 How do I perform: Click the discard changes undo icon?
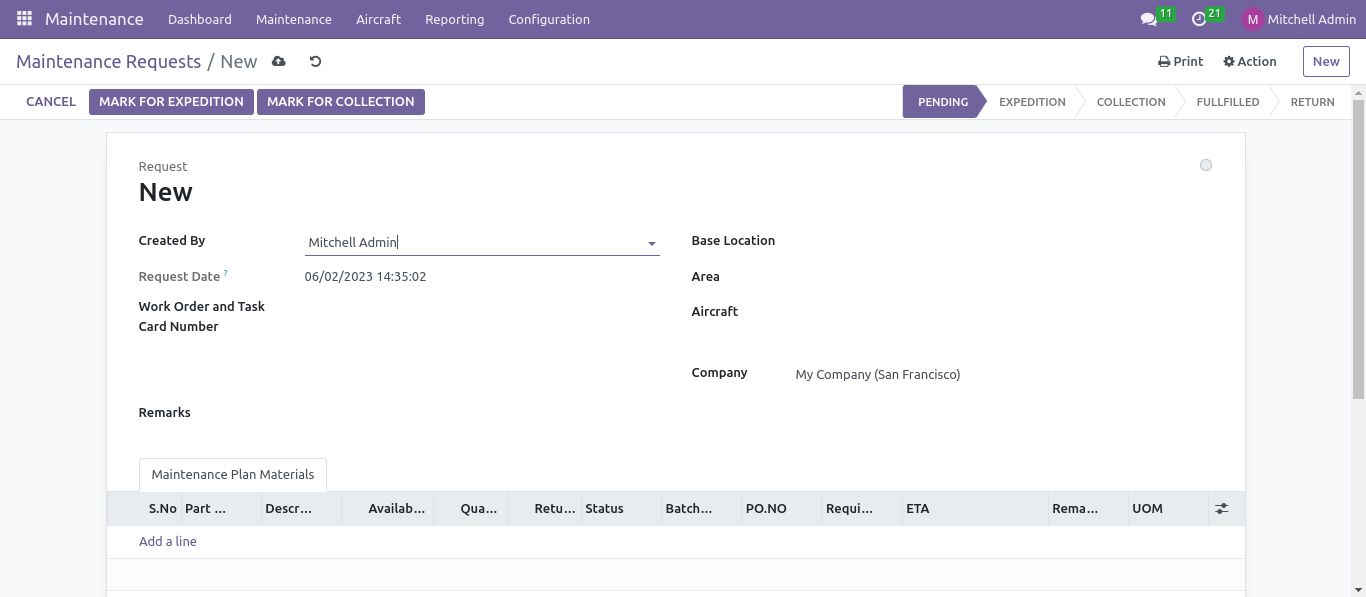315,62
